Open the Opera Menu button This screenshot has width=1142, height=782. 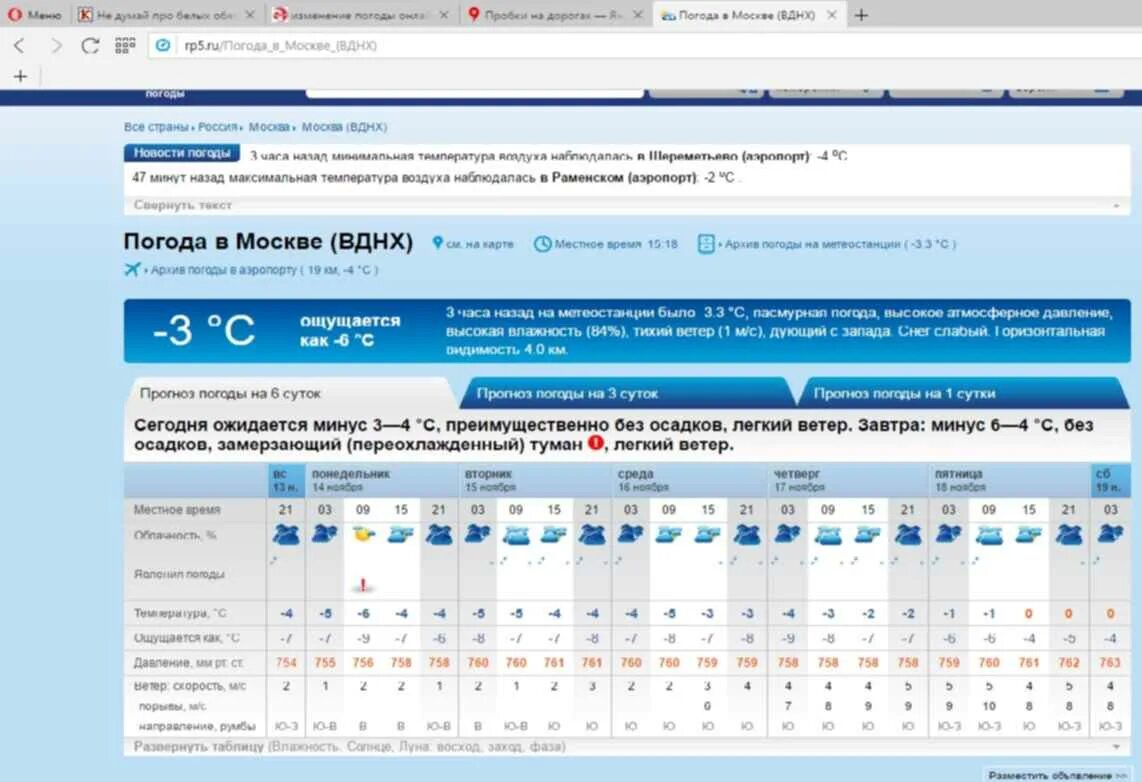(33, 15)
